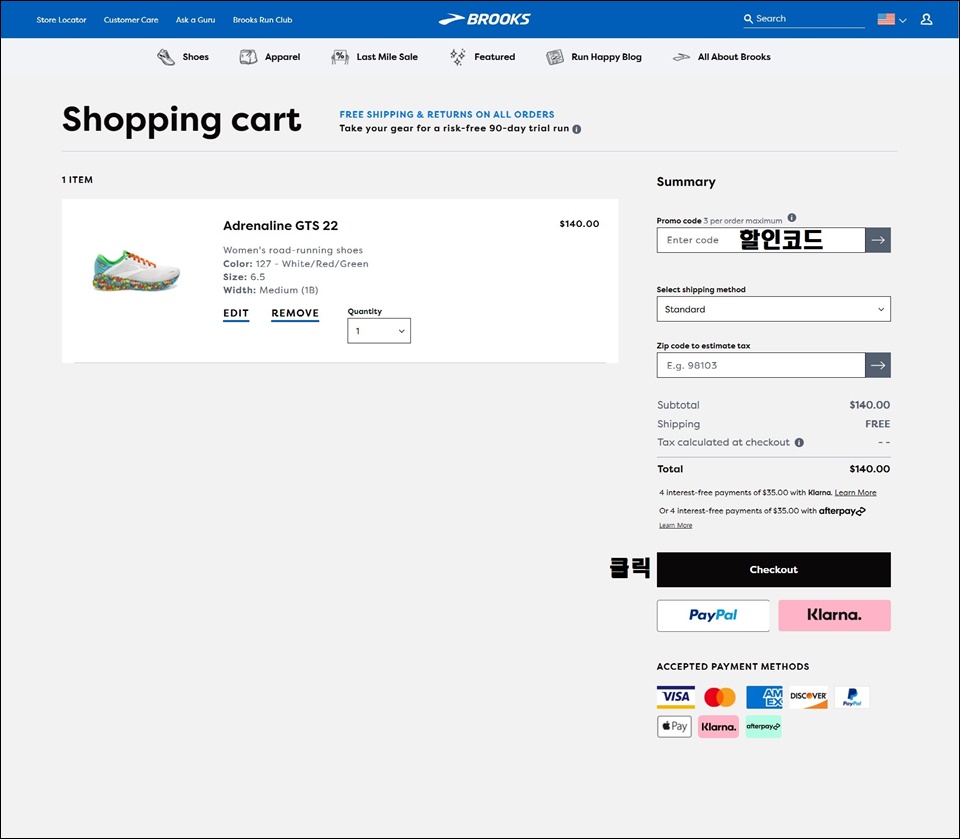960x839 pixels.
Task: Click the newspaper icon beside Run Happy Blog
Action: tap(555, 57)
